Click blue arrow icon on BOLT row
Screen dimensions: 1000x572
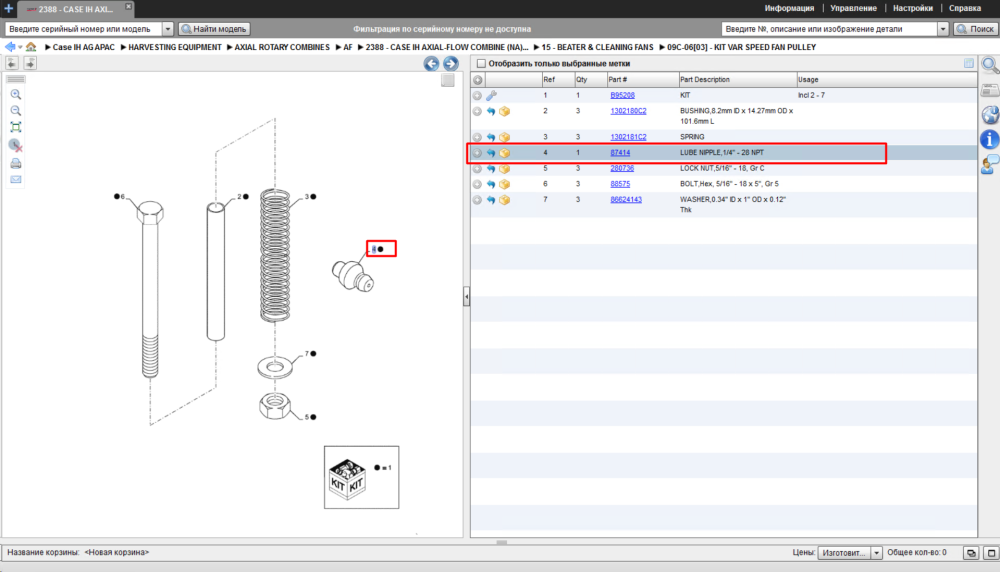click(x=490, y=184)
